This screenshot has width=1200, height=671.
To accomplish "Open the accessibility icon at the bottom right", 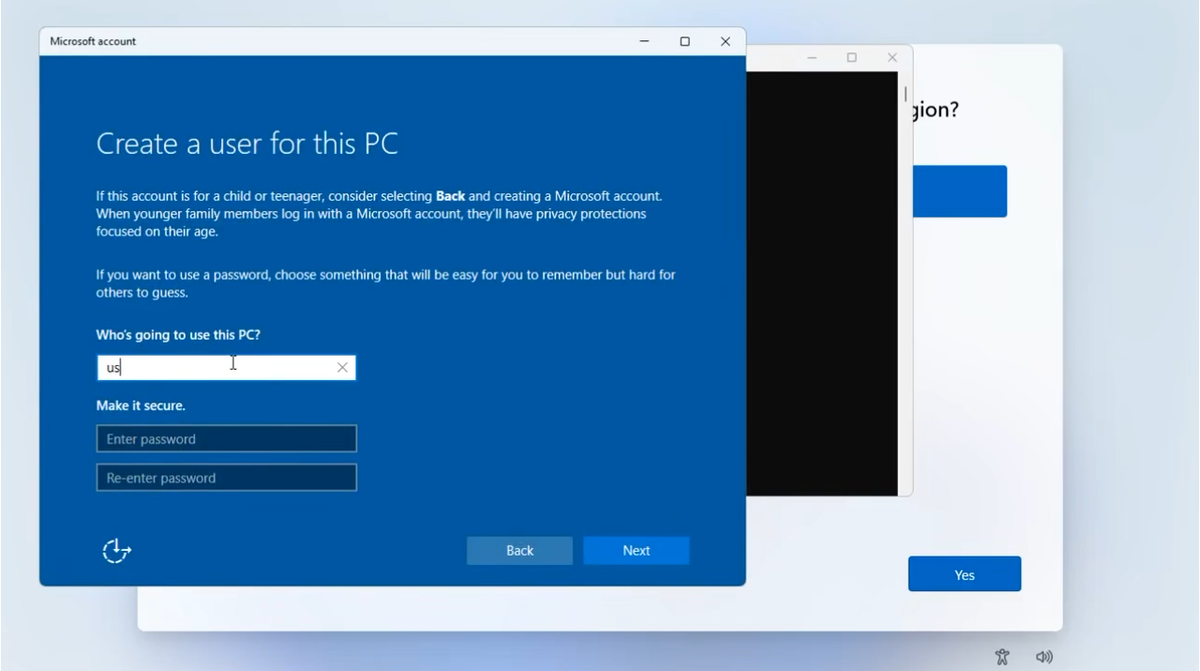I will point(1002,657).
